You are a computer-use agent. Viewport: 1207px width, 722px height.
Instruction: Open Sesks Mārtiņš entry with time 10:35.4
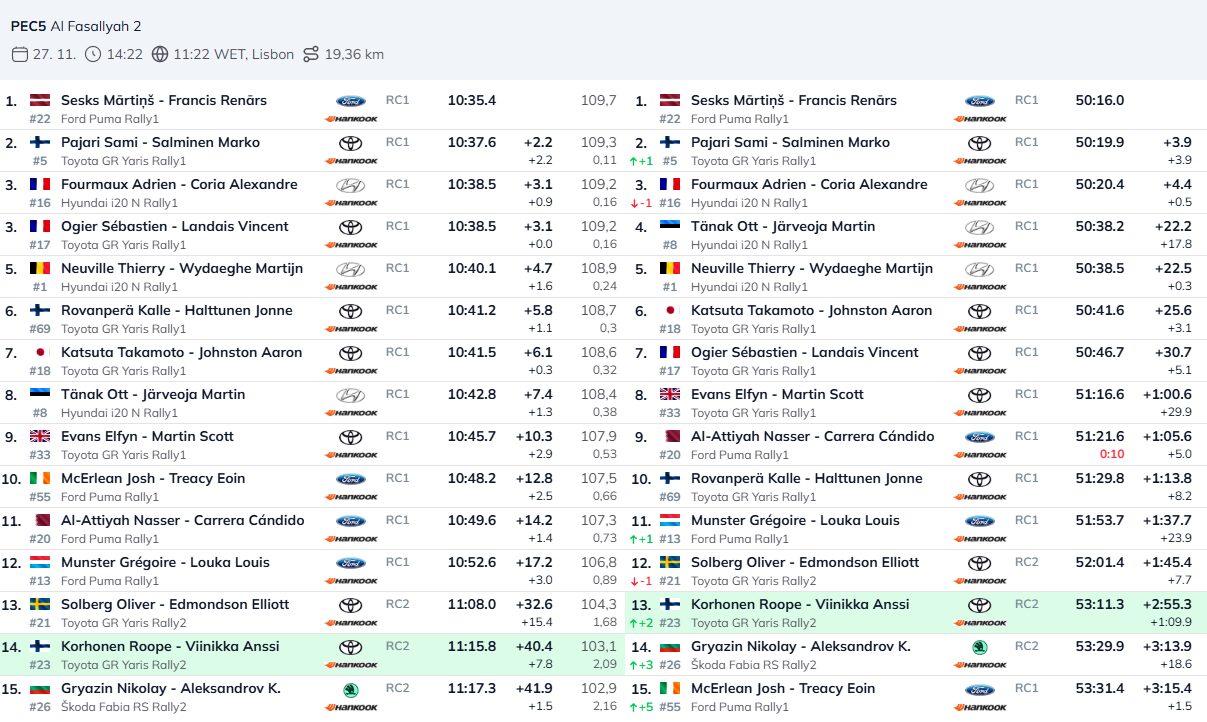(x=164, y=100)
